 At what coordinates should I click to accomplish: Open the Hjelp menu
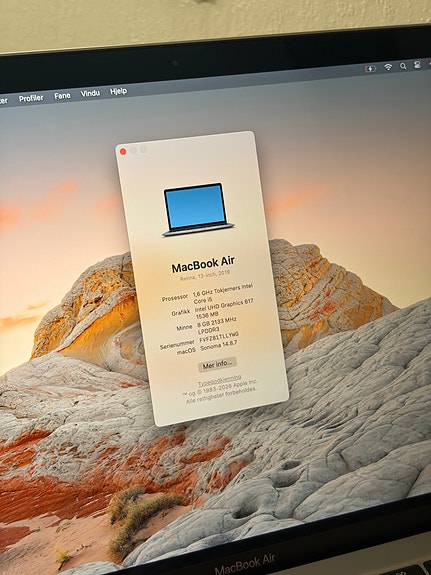[x=118, y=91]
